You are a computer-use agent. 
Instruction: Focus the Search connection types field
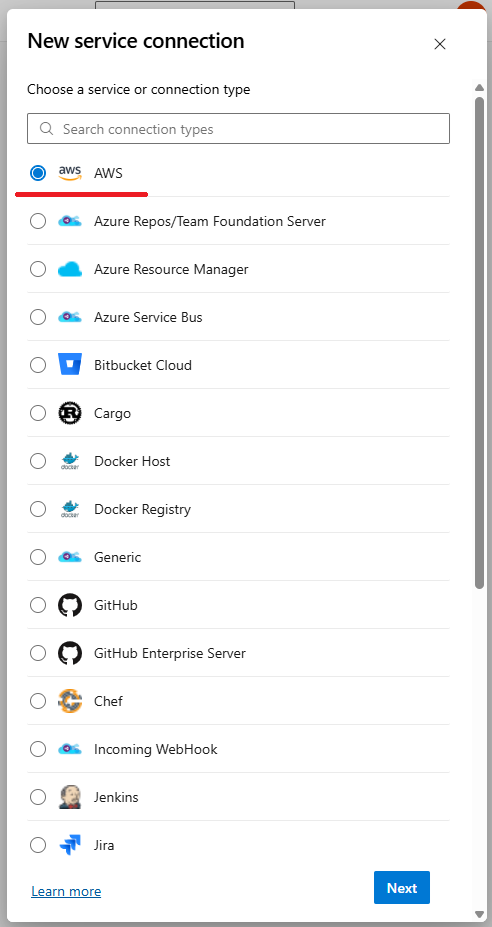(x=238, y=128)
